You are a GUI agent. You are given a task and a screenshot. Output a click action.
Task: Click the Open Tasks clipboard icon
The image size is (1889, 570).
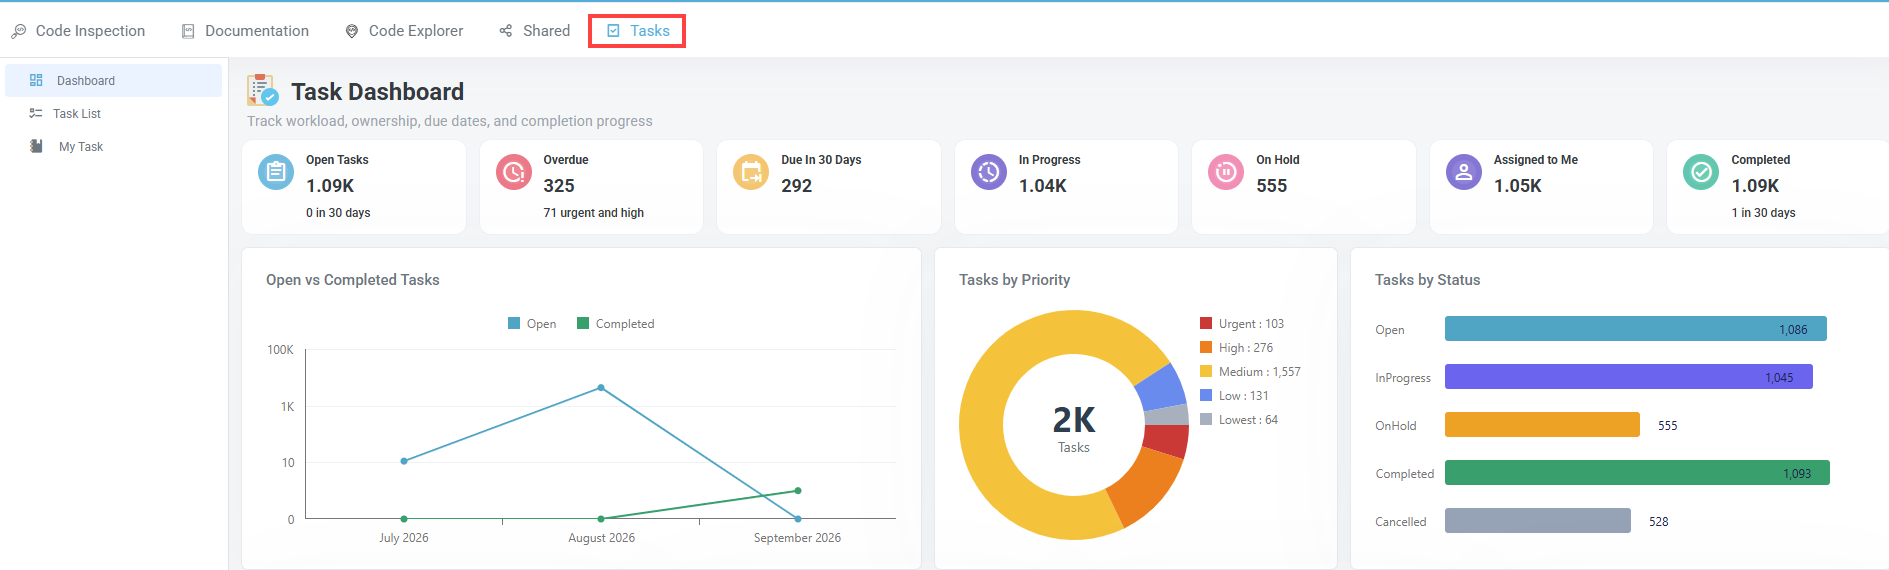point(276,172)
